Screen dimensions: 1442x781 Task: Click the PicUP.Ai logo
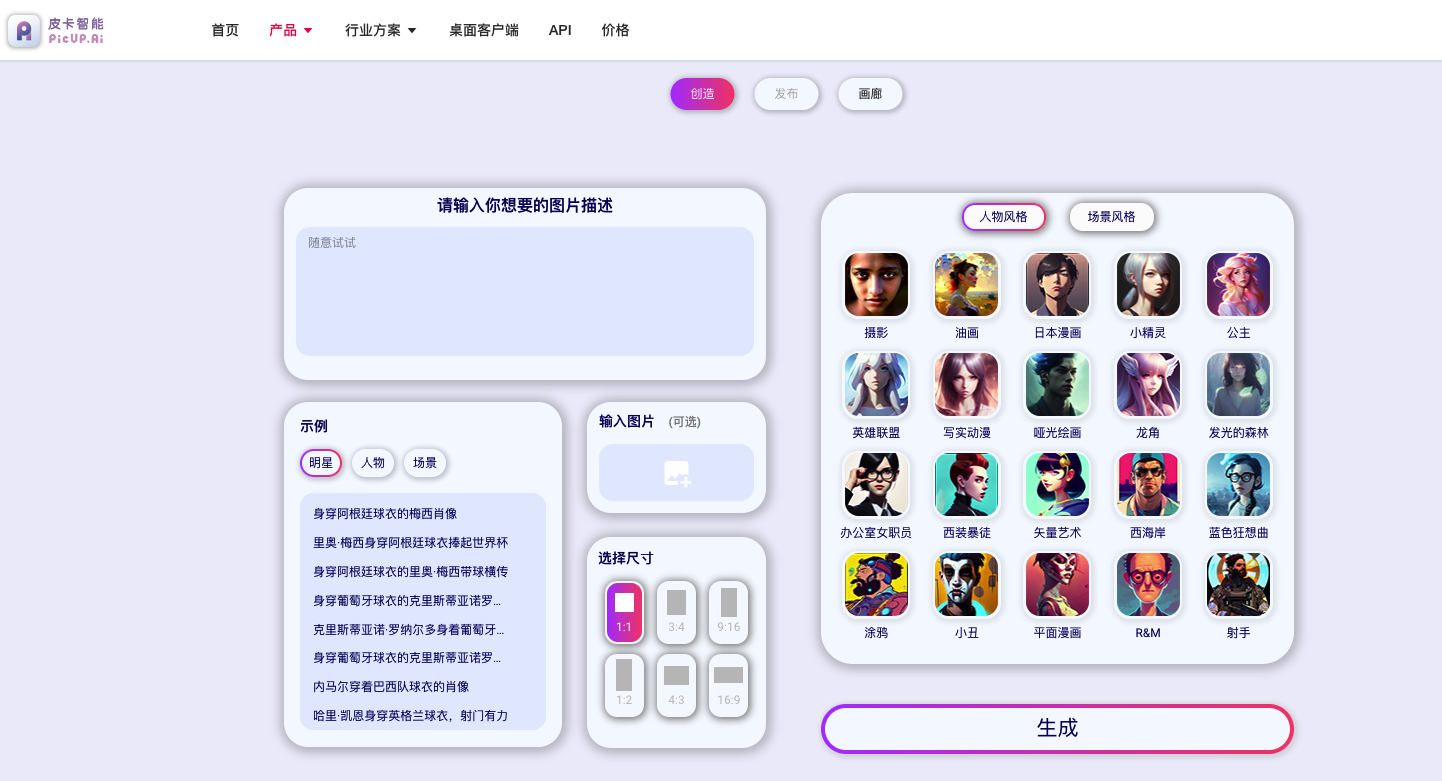55,30
